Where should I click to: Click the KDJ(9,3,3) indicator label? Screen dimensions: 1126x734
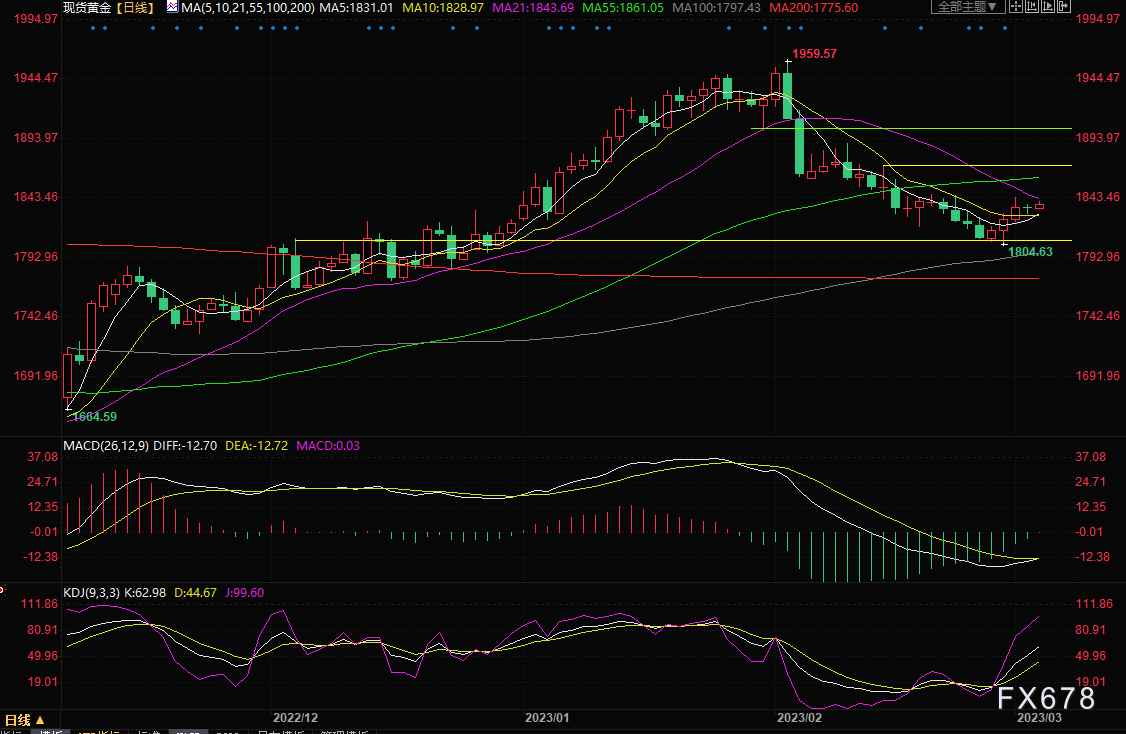[92, 593]
